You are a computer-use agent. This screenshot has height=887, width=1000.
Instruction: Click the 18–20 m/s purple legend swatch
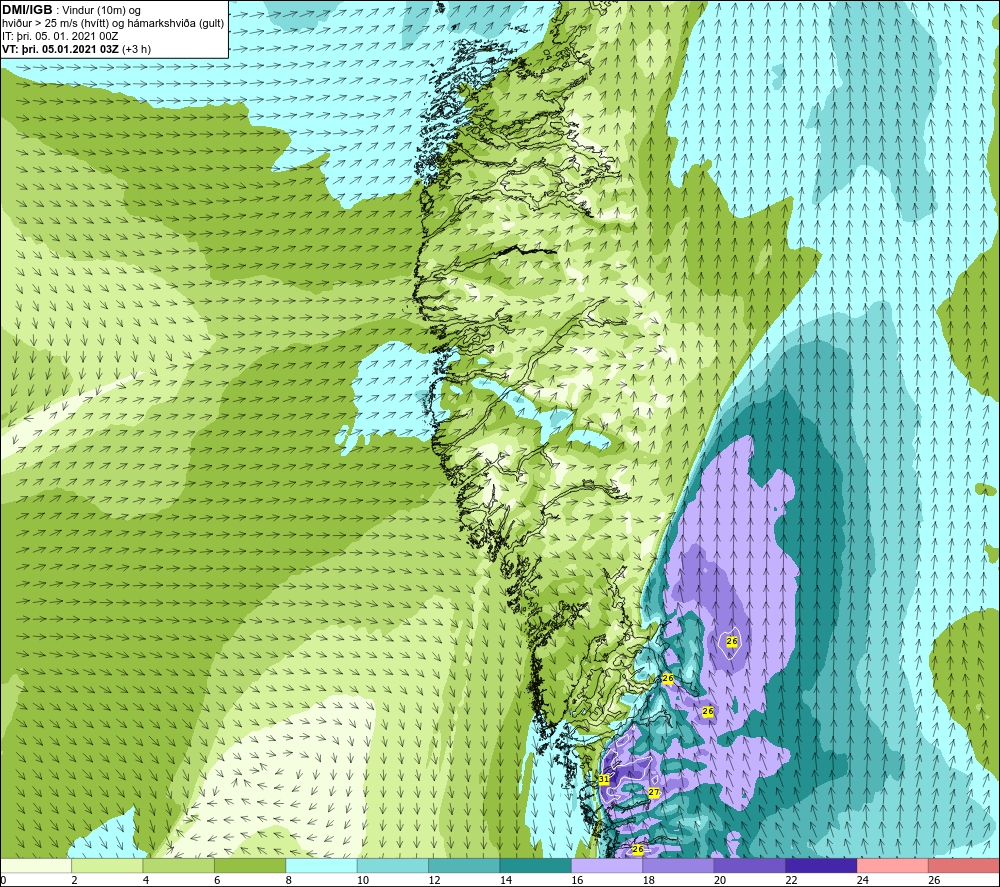(679, 865)
